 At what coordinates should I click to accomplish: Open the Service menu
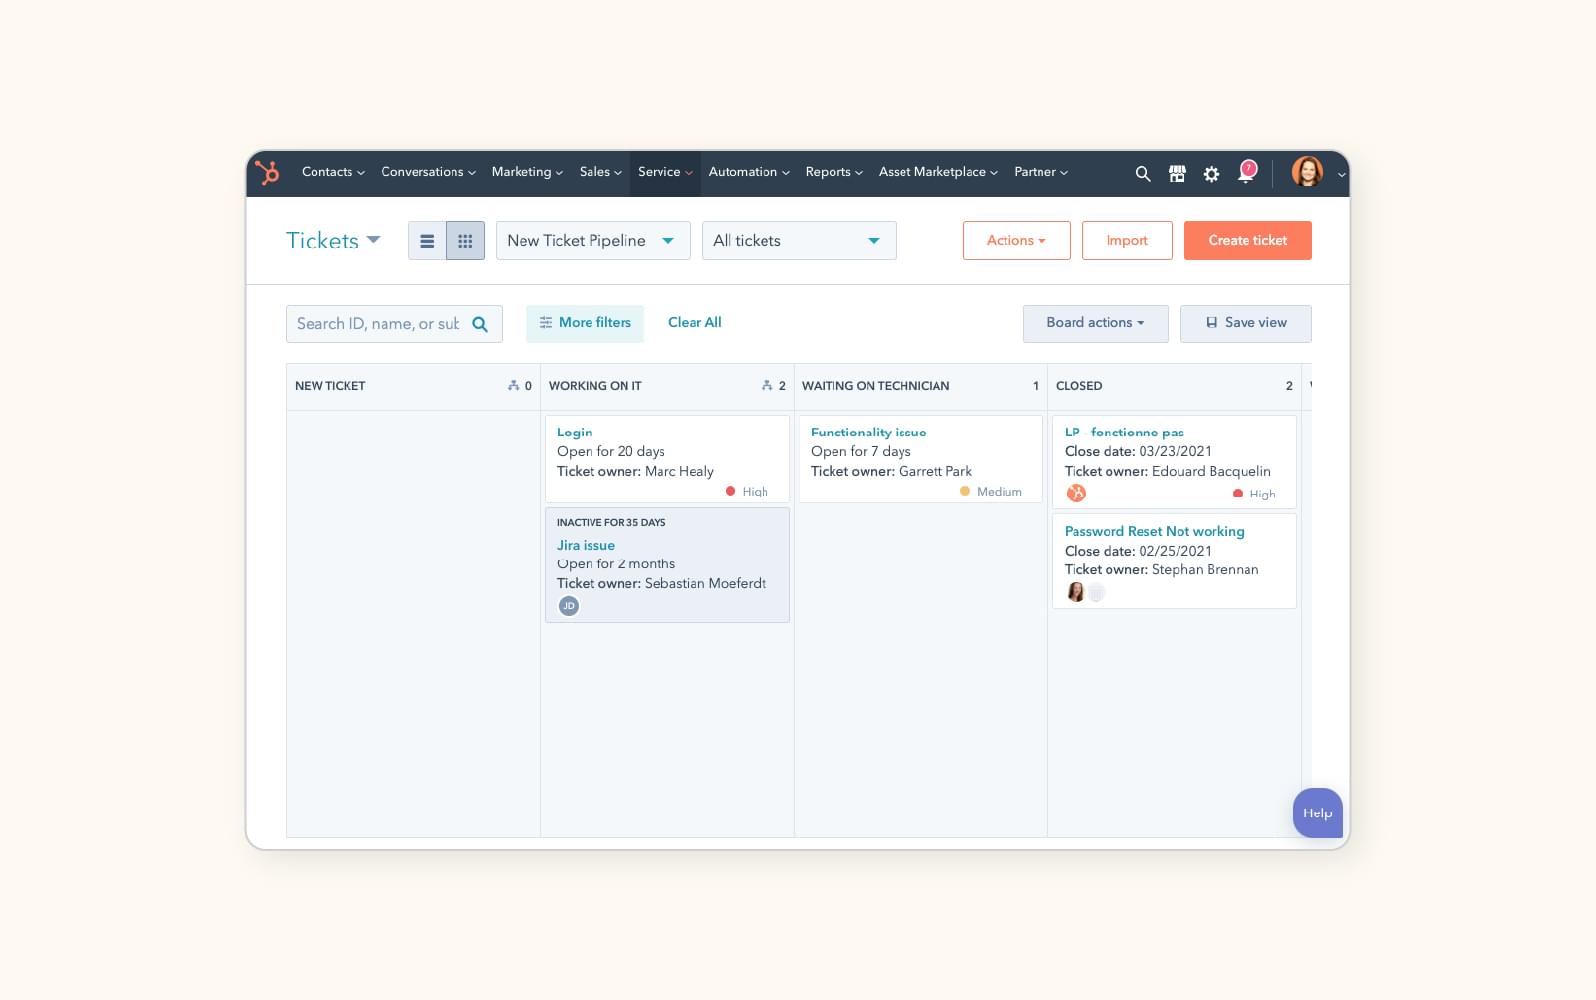click(x=665, y=172)
